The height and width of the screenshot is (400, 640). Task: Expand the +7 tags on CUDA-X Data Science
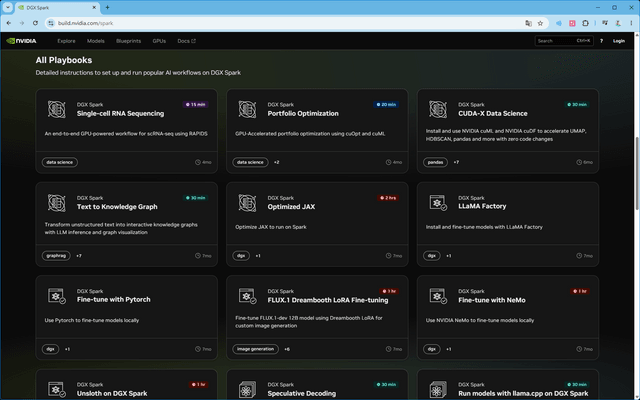click(456, 162)
